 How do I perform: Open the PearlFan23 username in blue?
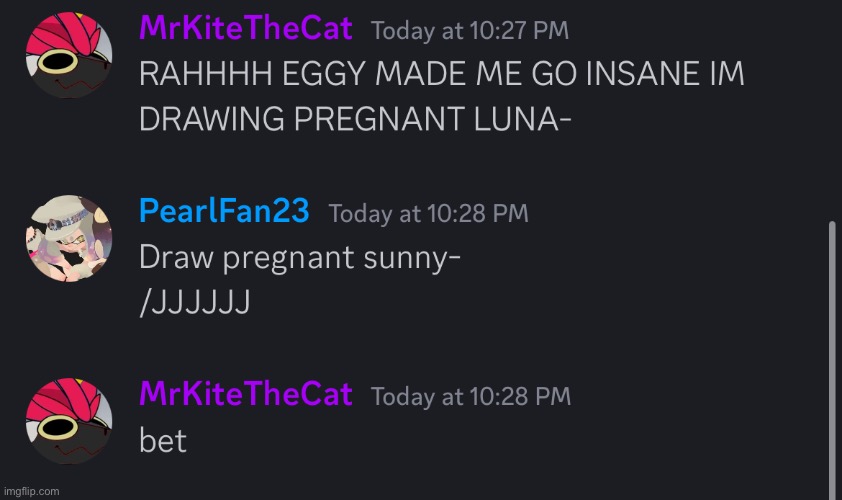coord(224,212)
